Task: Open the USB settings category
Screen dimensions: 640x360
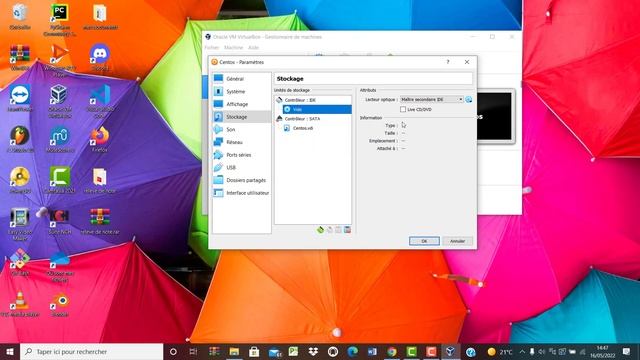Action: [242, 167]
